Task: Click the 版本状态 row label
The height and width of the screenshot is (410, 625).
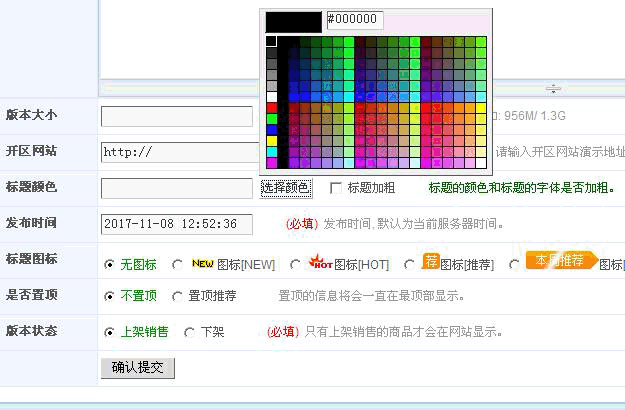Action: tap(31, 331)
